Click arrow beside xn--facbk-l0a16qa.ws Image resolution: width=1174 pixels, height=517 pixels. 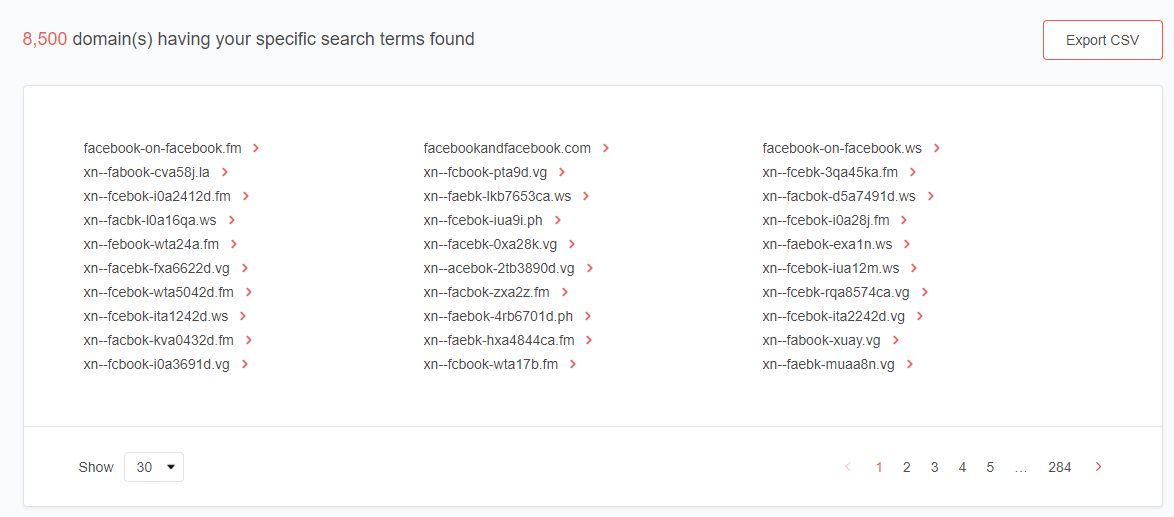point(231,220)
